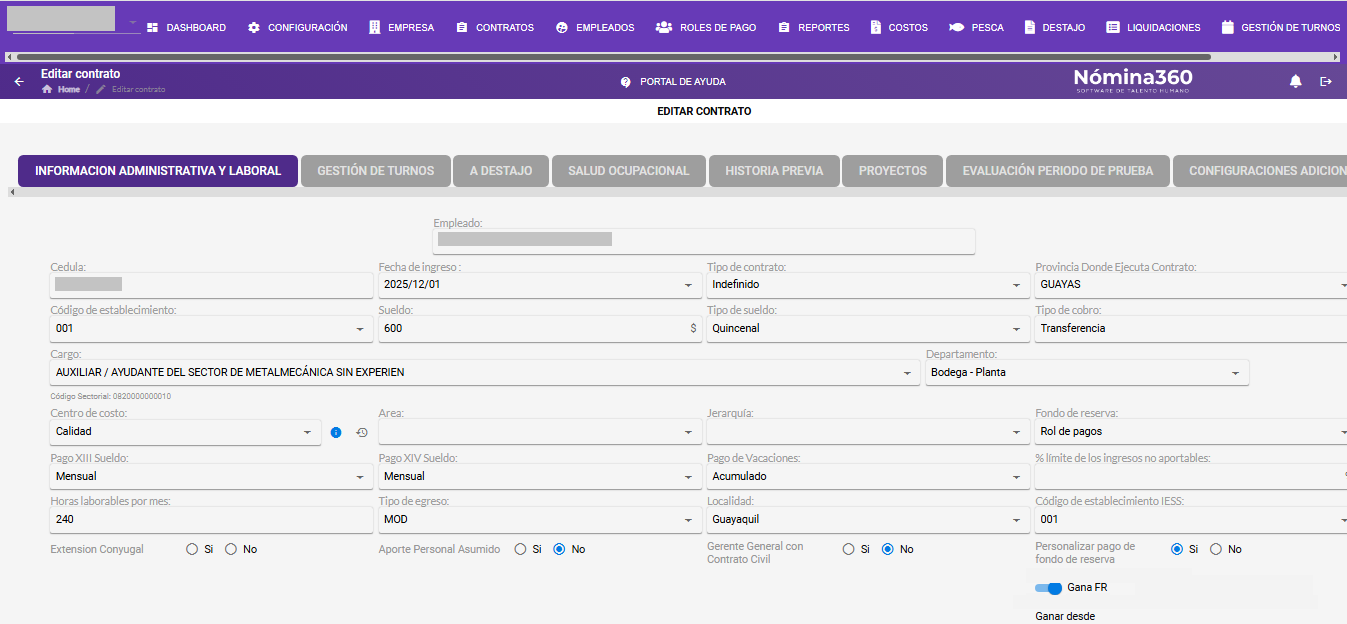Click the Empleado field

pyautogui.click(x=704, y=240)
